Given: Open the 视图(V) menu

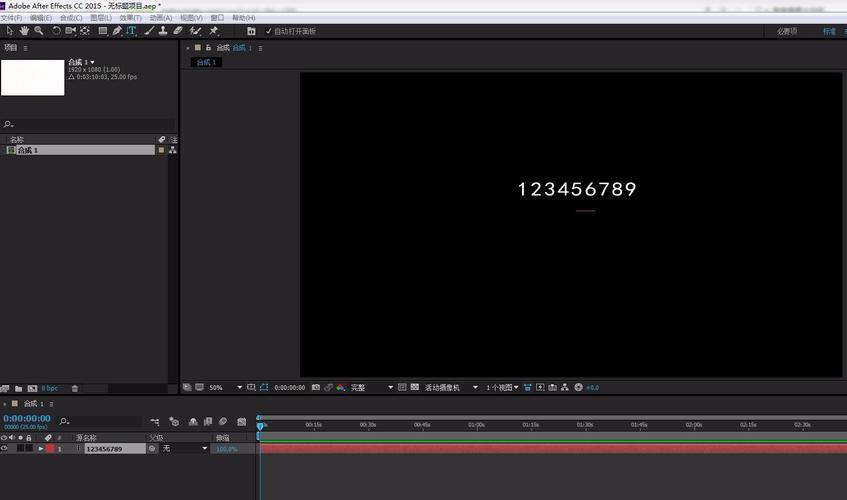Looking at the screenshot, I should tap(191, 18).
